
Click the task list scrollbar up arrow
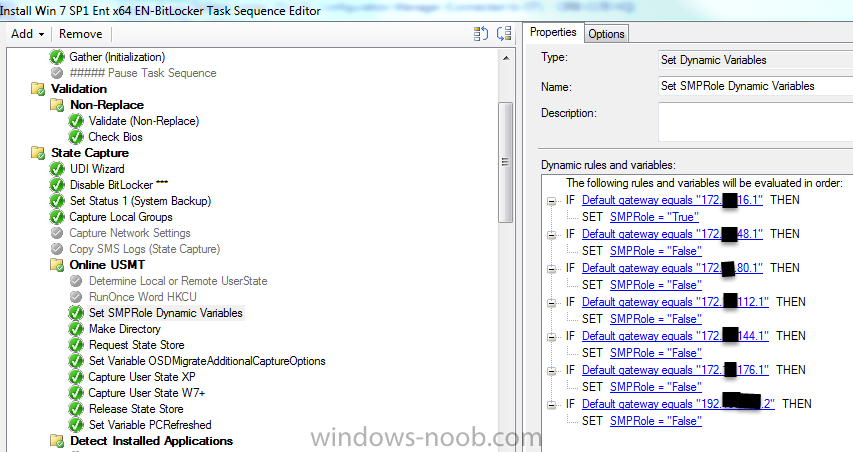pos(506,58)
